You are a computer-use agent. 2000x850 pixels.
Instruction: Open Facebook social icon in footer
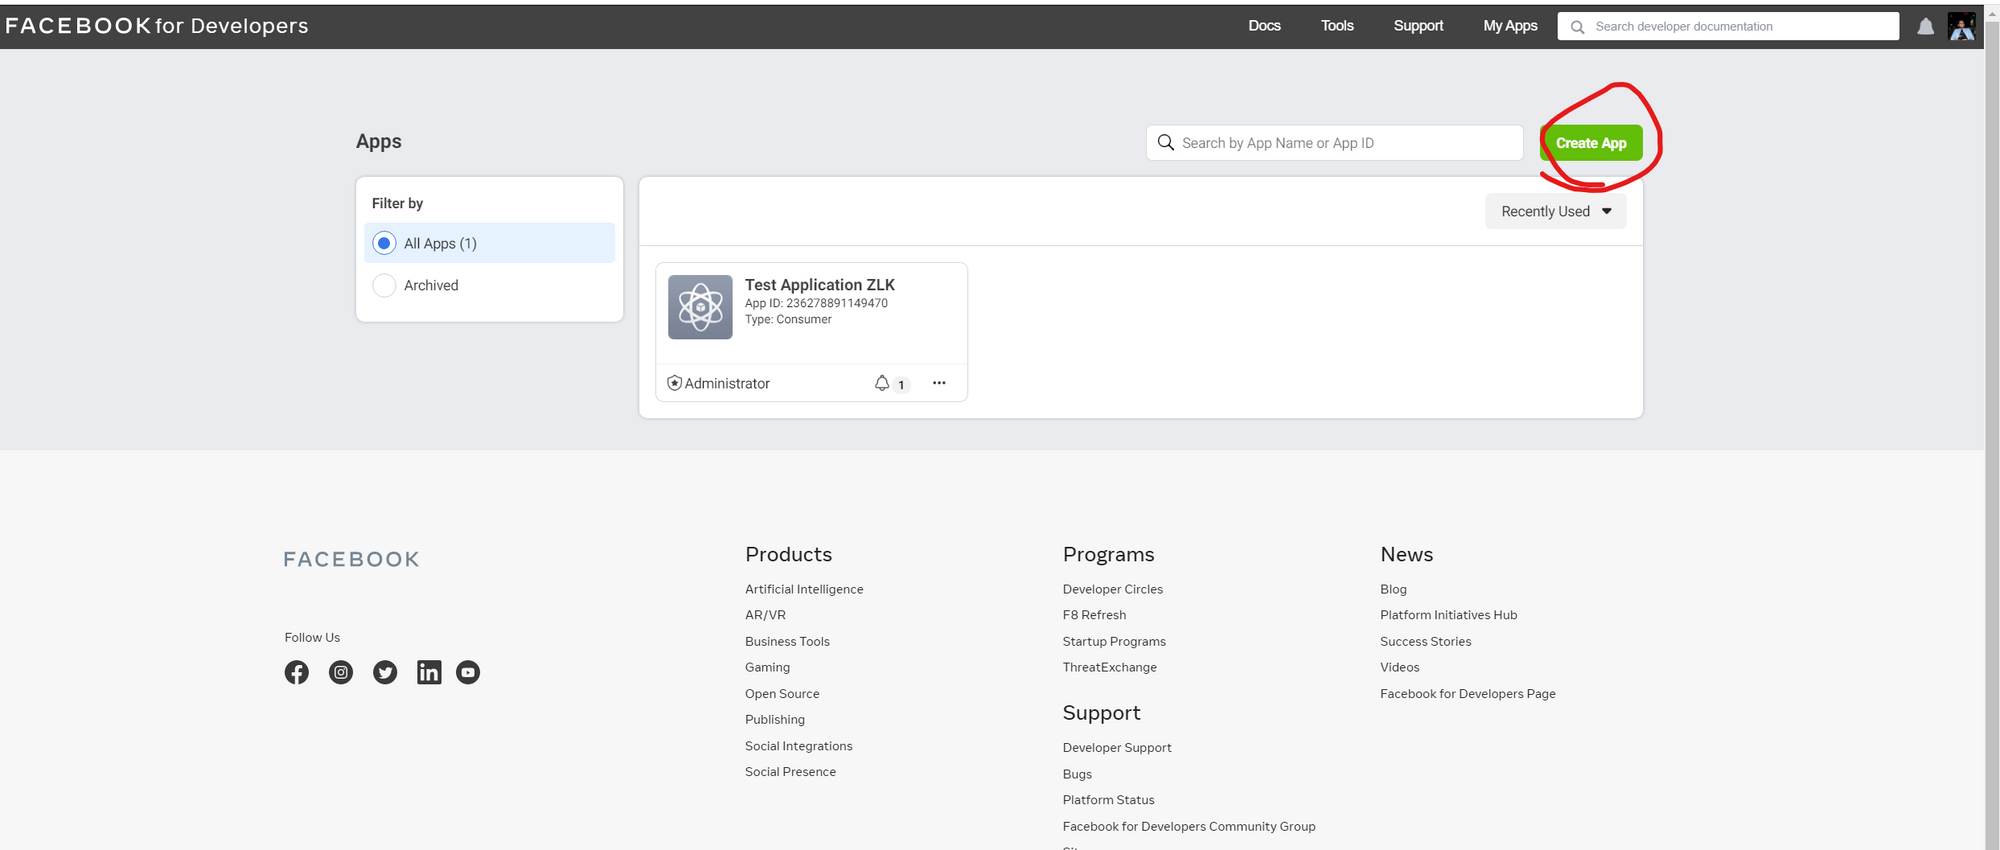click(x=297, y=672)
